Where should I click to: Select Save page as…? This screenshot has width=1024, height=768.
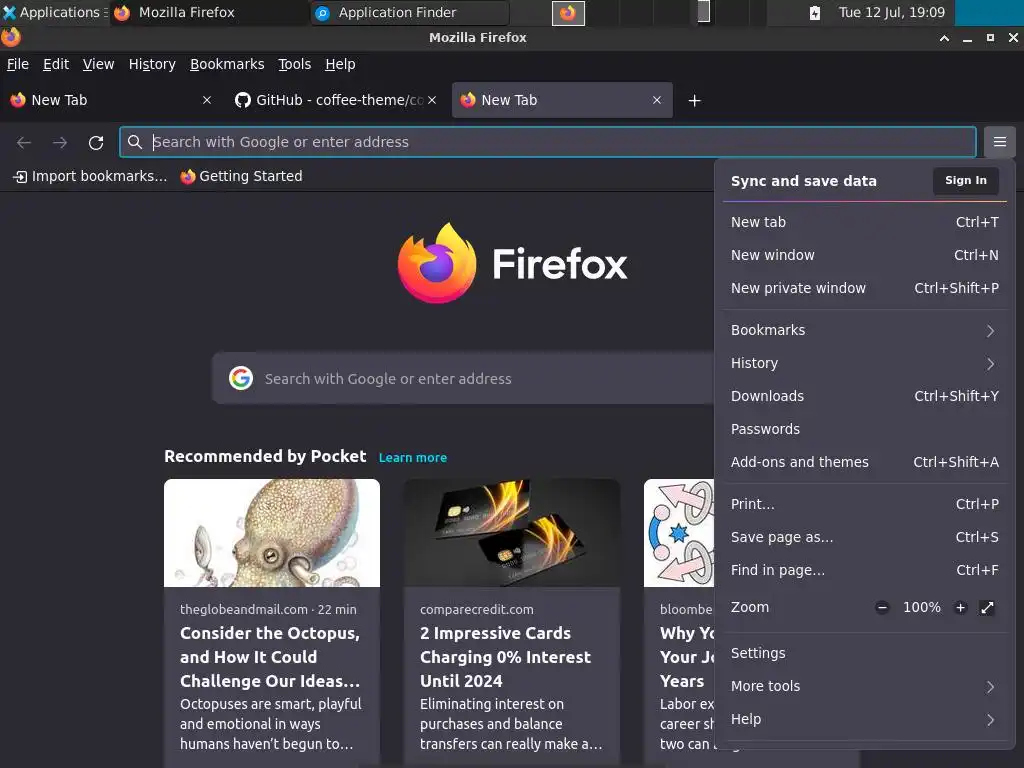865,537
